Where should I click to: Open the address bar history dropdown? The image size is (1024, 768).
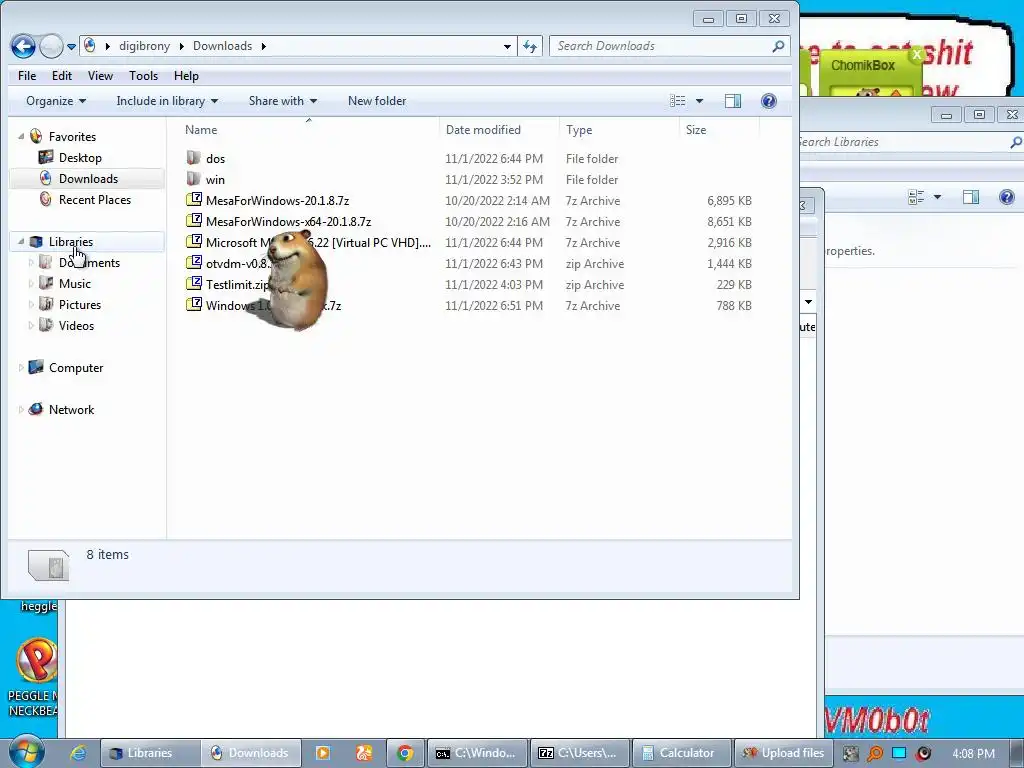507,46
